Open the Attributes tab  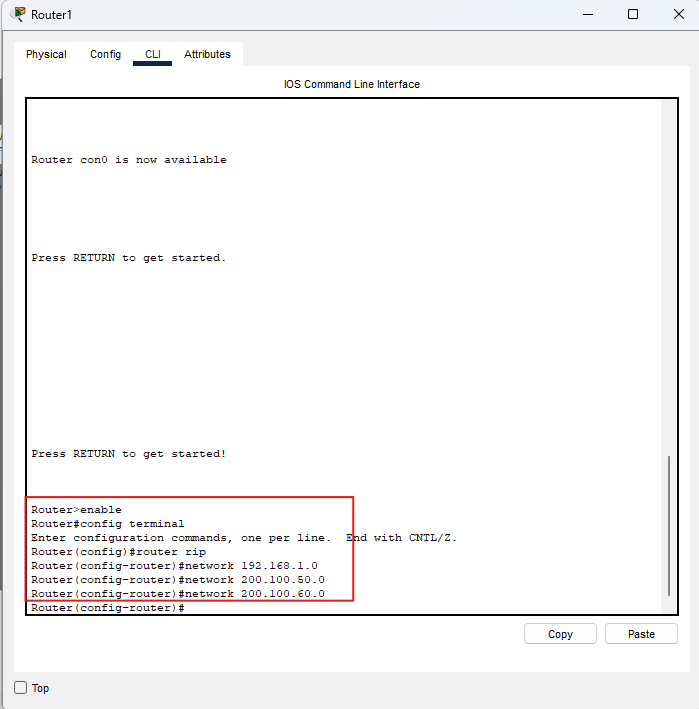pyautogui.click(x=207, y=54)
